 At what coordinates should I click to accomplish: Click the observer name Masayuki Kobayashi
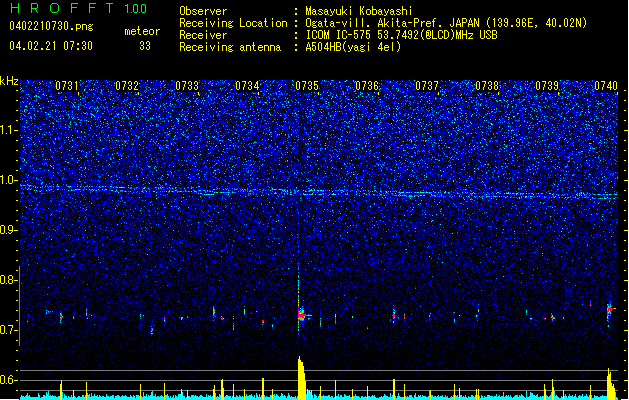pos(359,11)
